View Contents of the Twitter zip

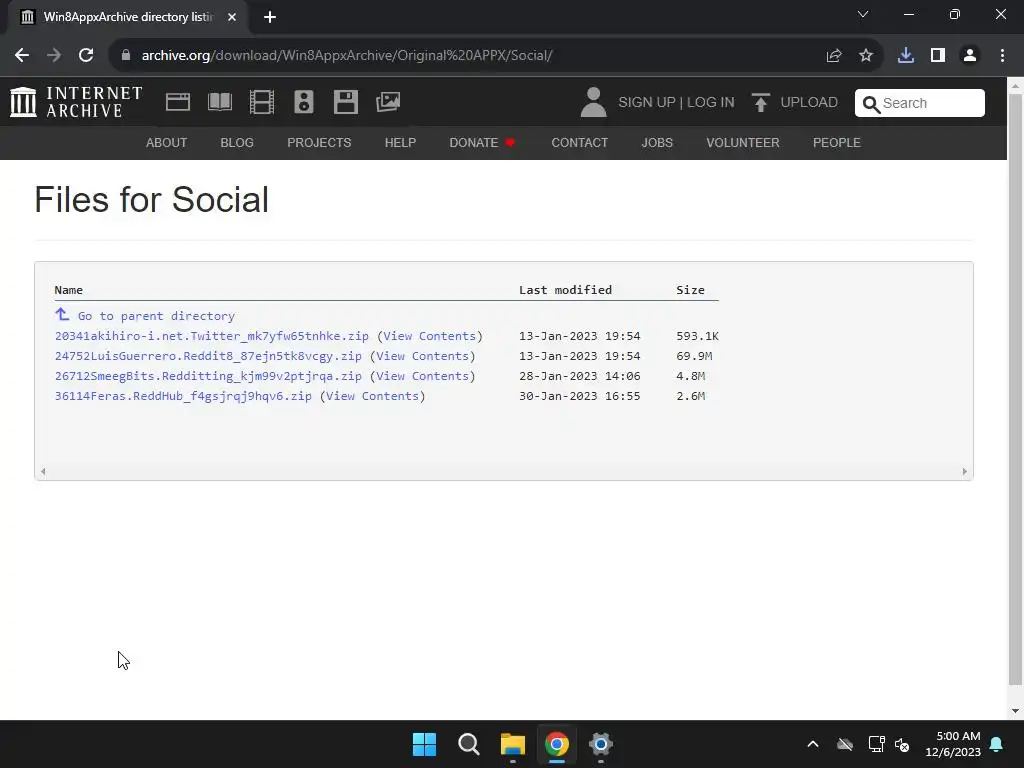[x=430, y=336]
